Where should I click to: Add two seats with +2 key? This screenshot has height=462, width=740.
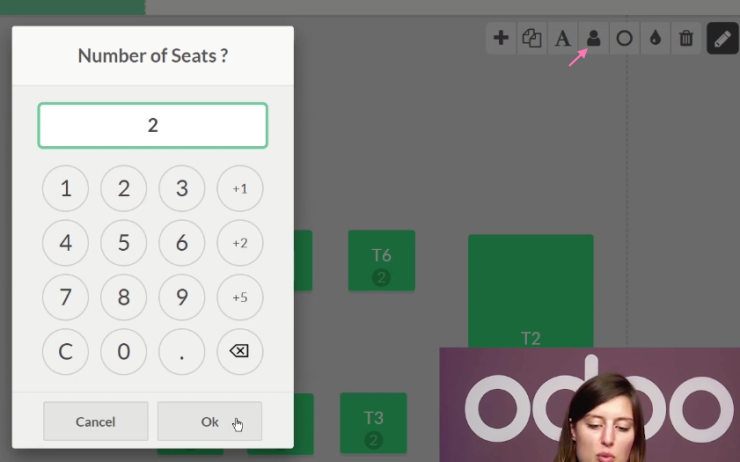click(240, 243)
